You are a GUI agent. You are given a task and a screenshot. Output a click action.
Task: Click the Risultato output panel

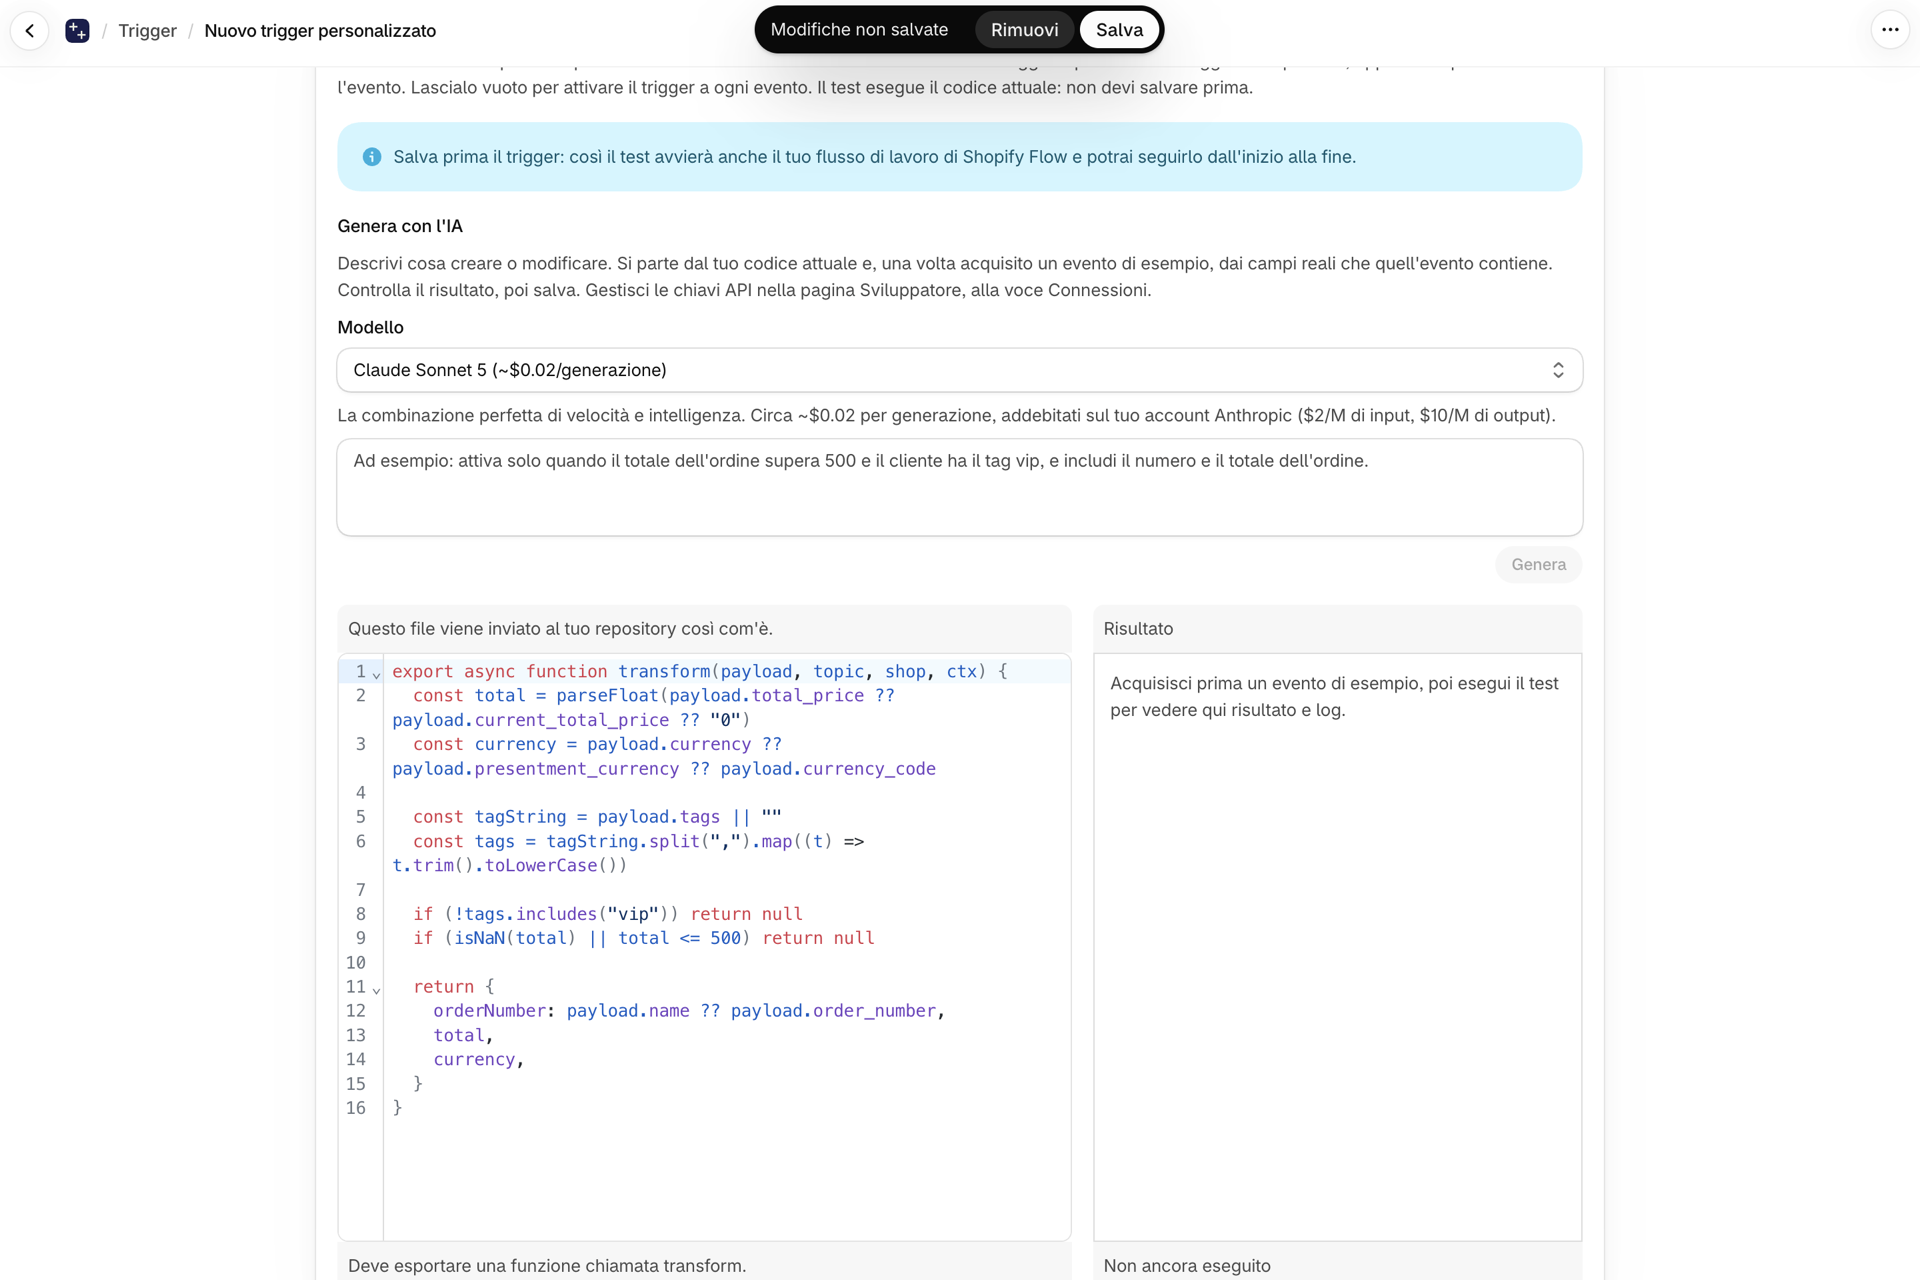click(x=1337, y=947)
